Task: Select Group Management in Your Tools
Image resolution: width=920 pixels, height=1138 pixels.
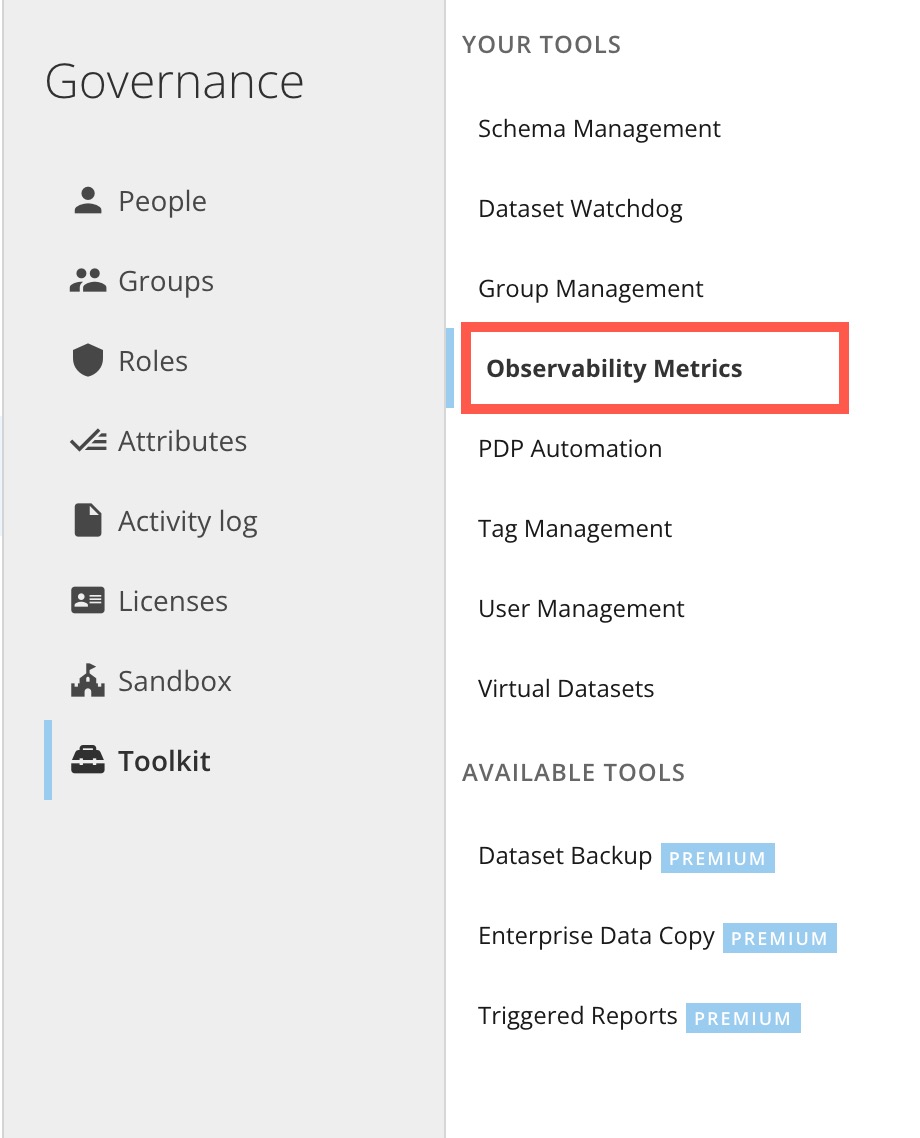Action: click(x=590, y=289)
